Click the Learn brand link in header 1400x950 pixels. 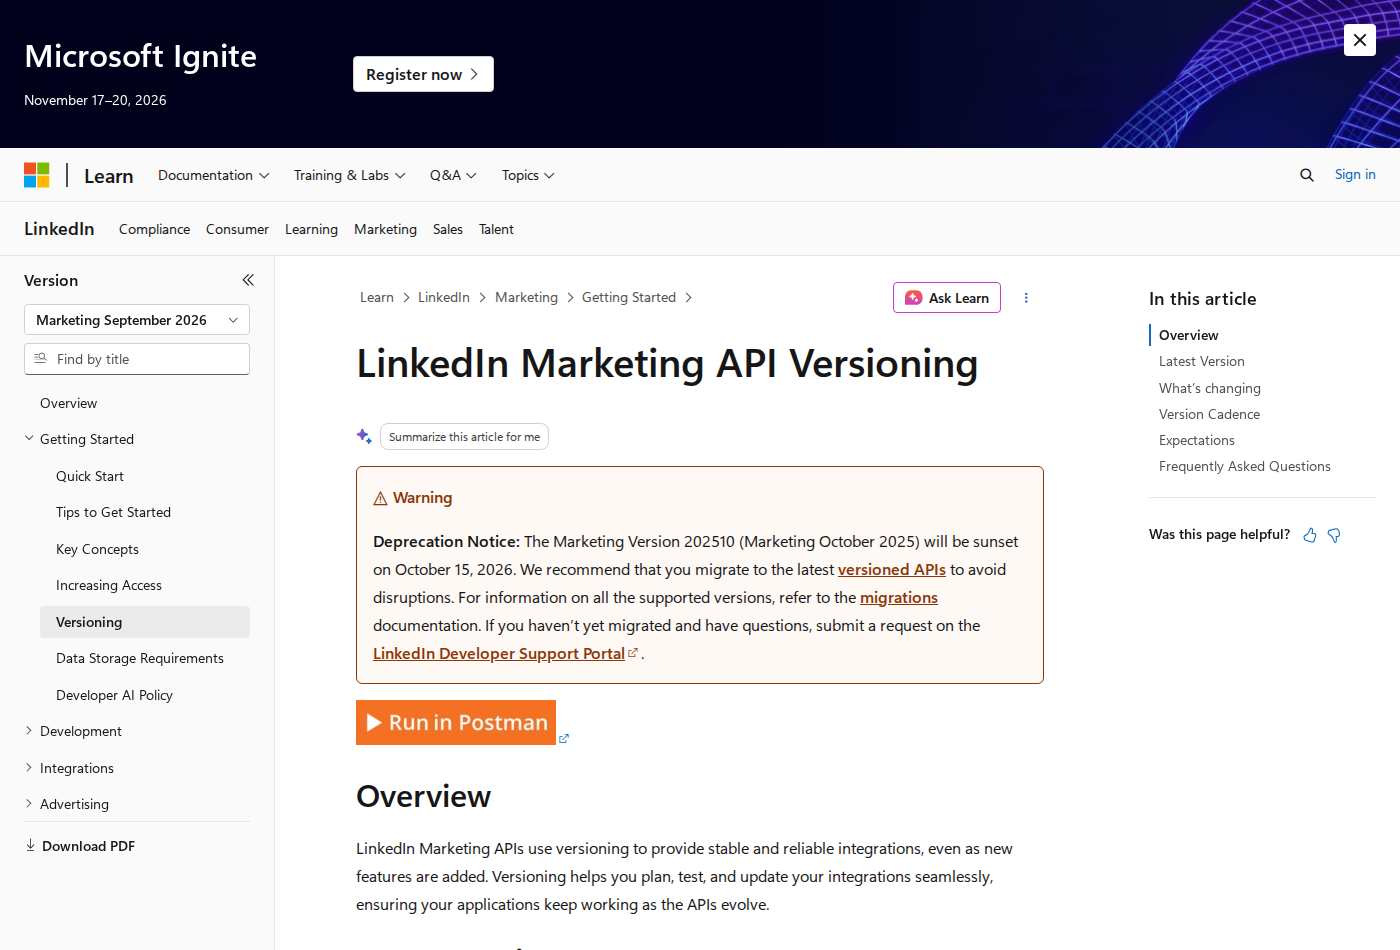[x=109, y=176]
